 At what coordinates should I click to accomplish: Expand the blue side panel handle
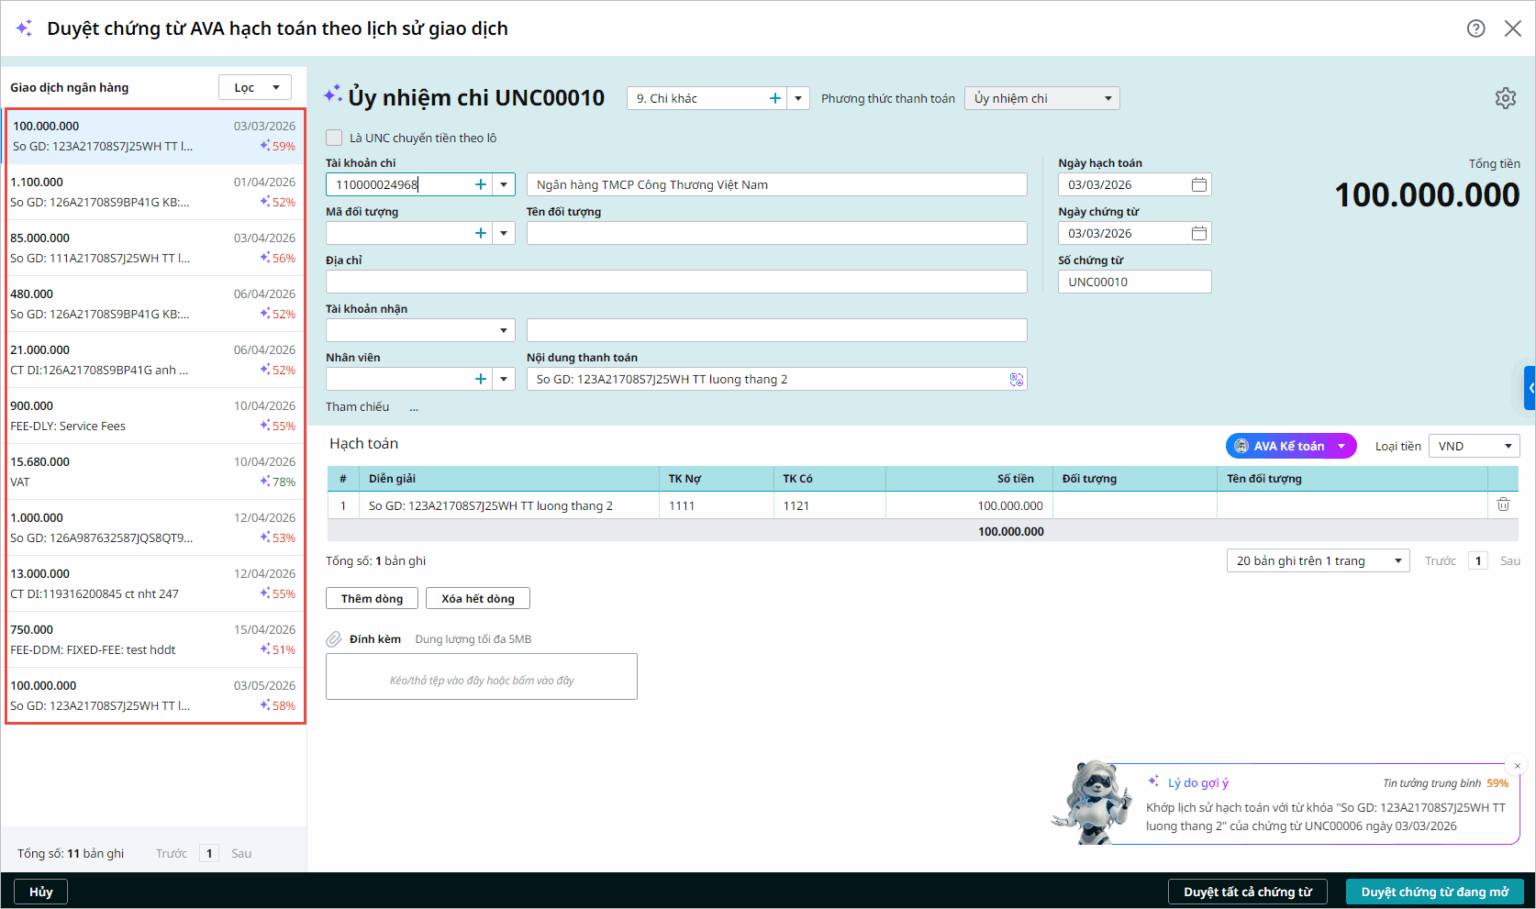click(x=1530, y=388)
